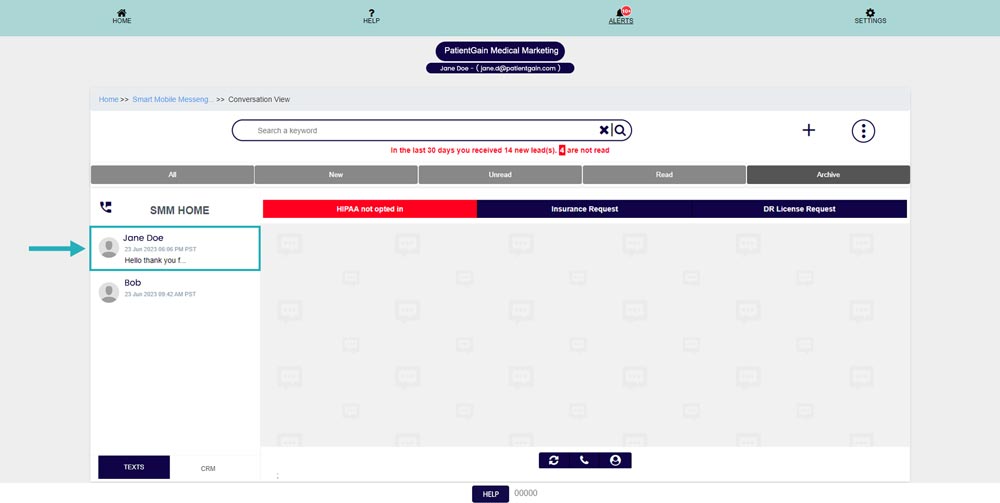Click the plus icon to add new

(809, 130)
